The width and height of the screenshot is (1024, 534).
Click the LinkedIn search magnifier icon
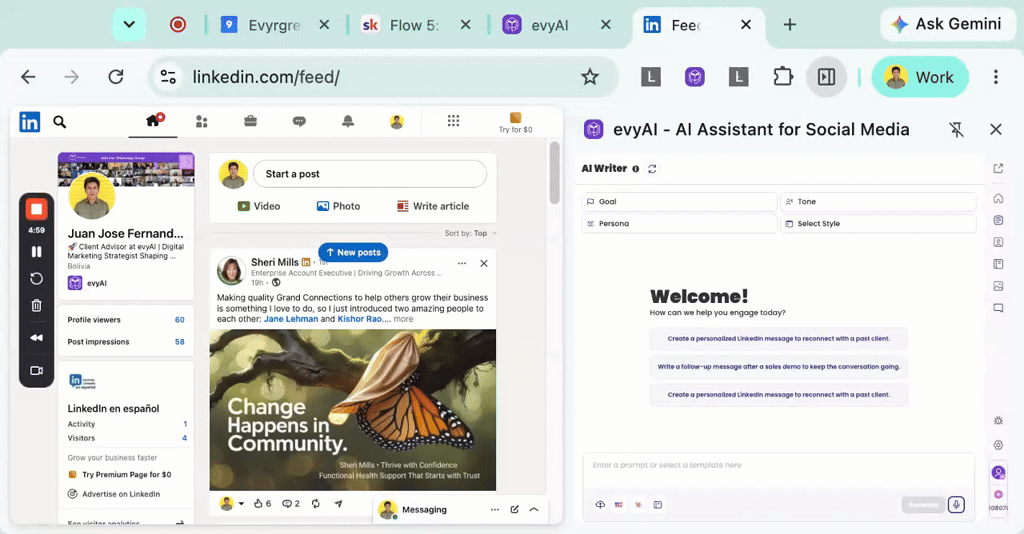coord(59,122)
